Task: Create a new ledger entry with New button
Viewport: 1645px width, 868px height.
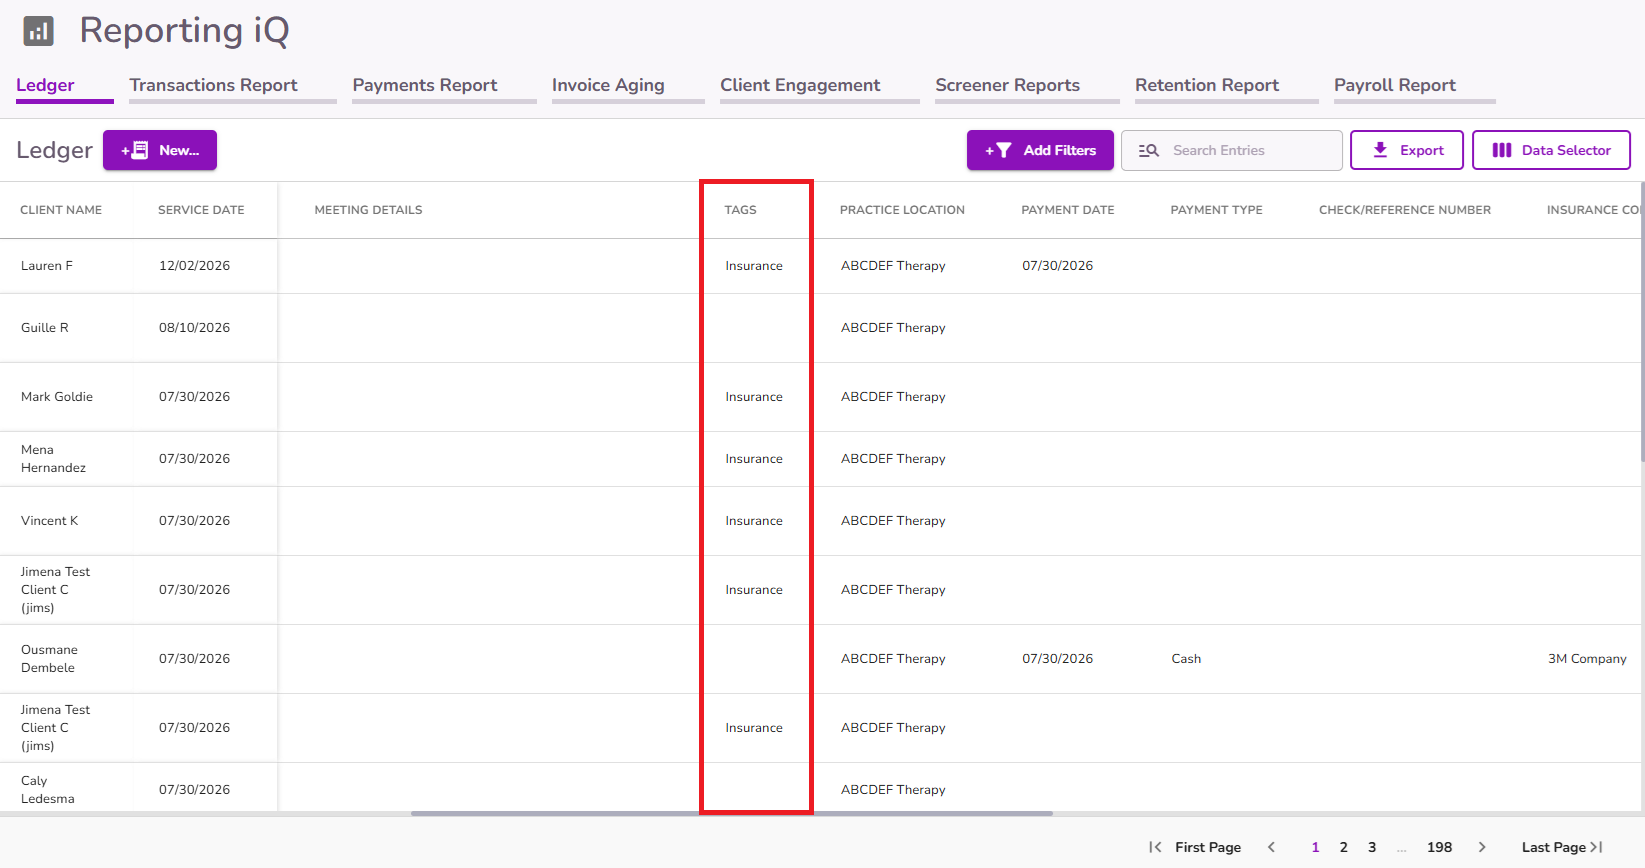Action: (160, 150)
